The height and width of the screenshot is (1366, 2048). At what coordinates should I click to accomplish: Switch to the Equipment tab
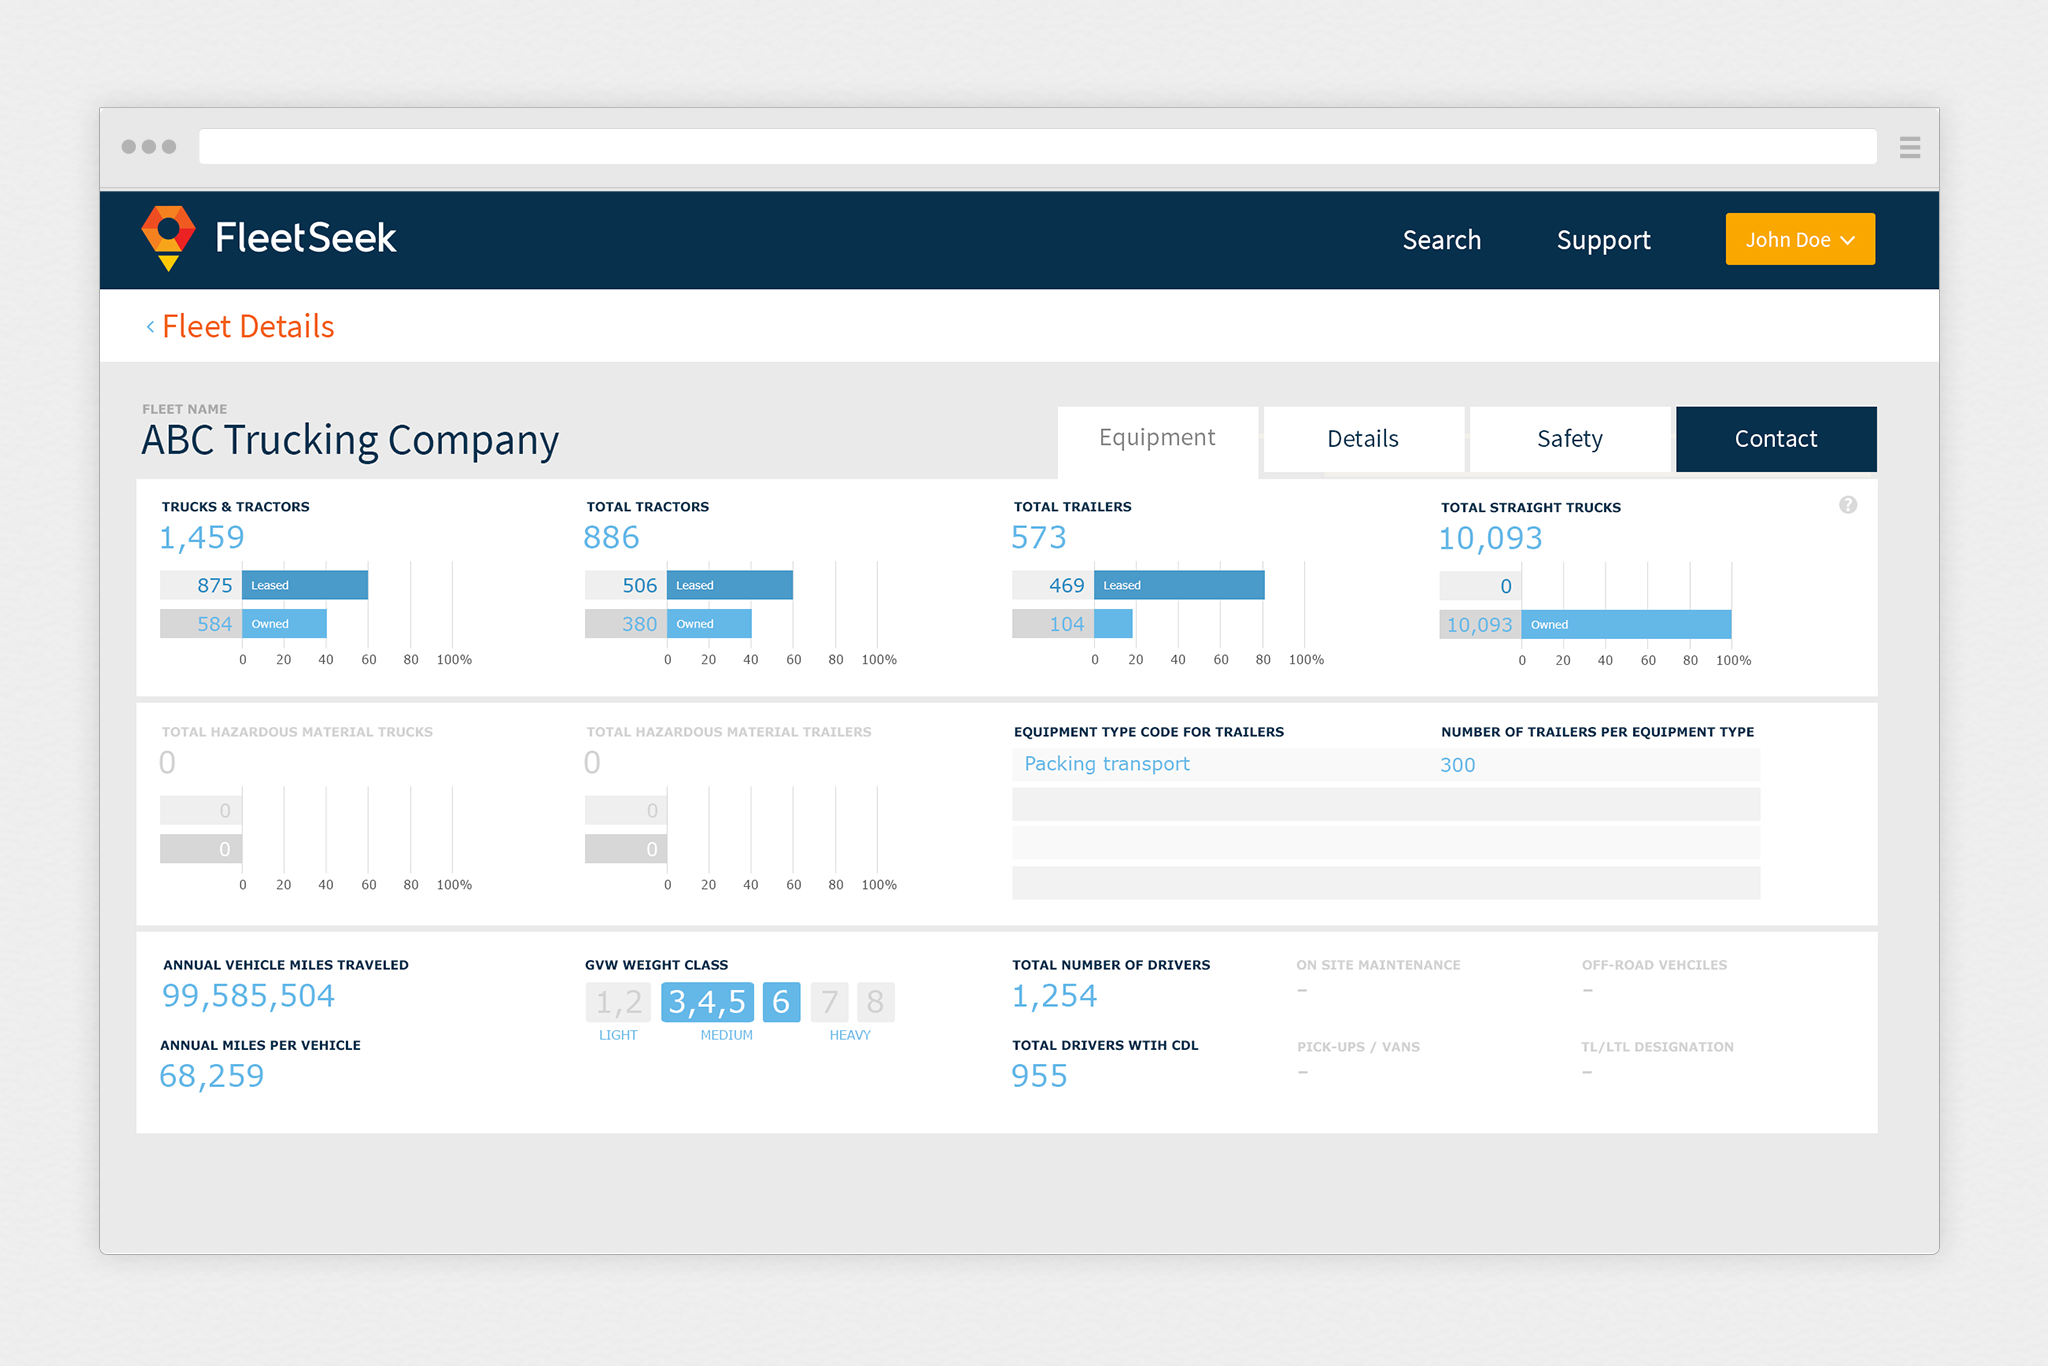coord(1157,438)
